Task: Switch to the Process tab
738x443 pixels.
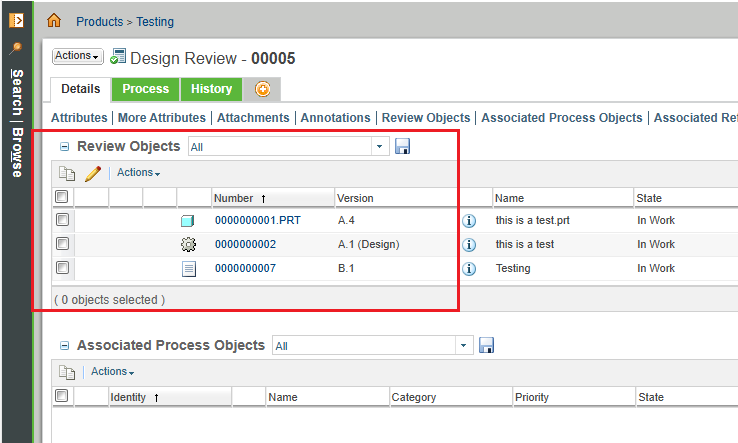Action: click(x=146, y=89)
